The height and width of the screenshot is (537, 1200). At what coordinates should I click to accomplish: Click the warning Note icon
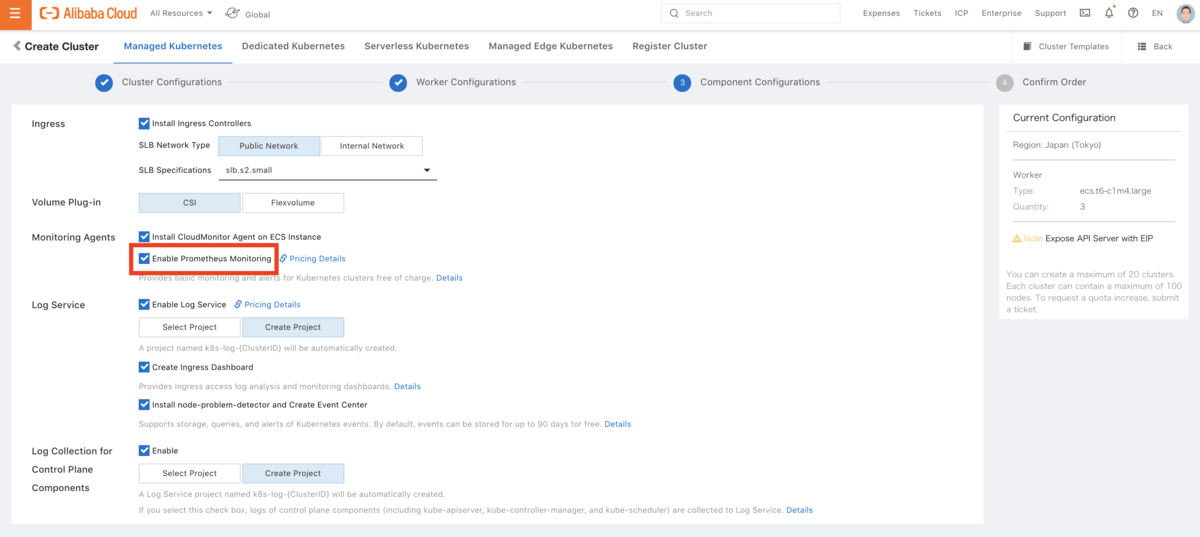[1017, 238]
